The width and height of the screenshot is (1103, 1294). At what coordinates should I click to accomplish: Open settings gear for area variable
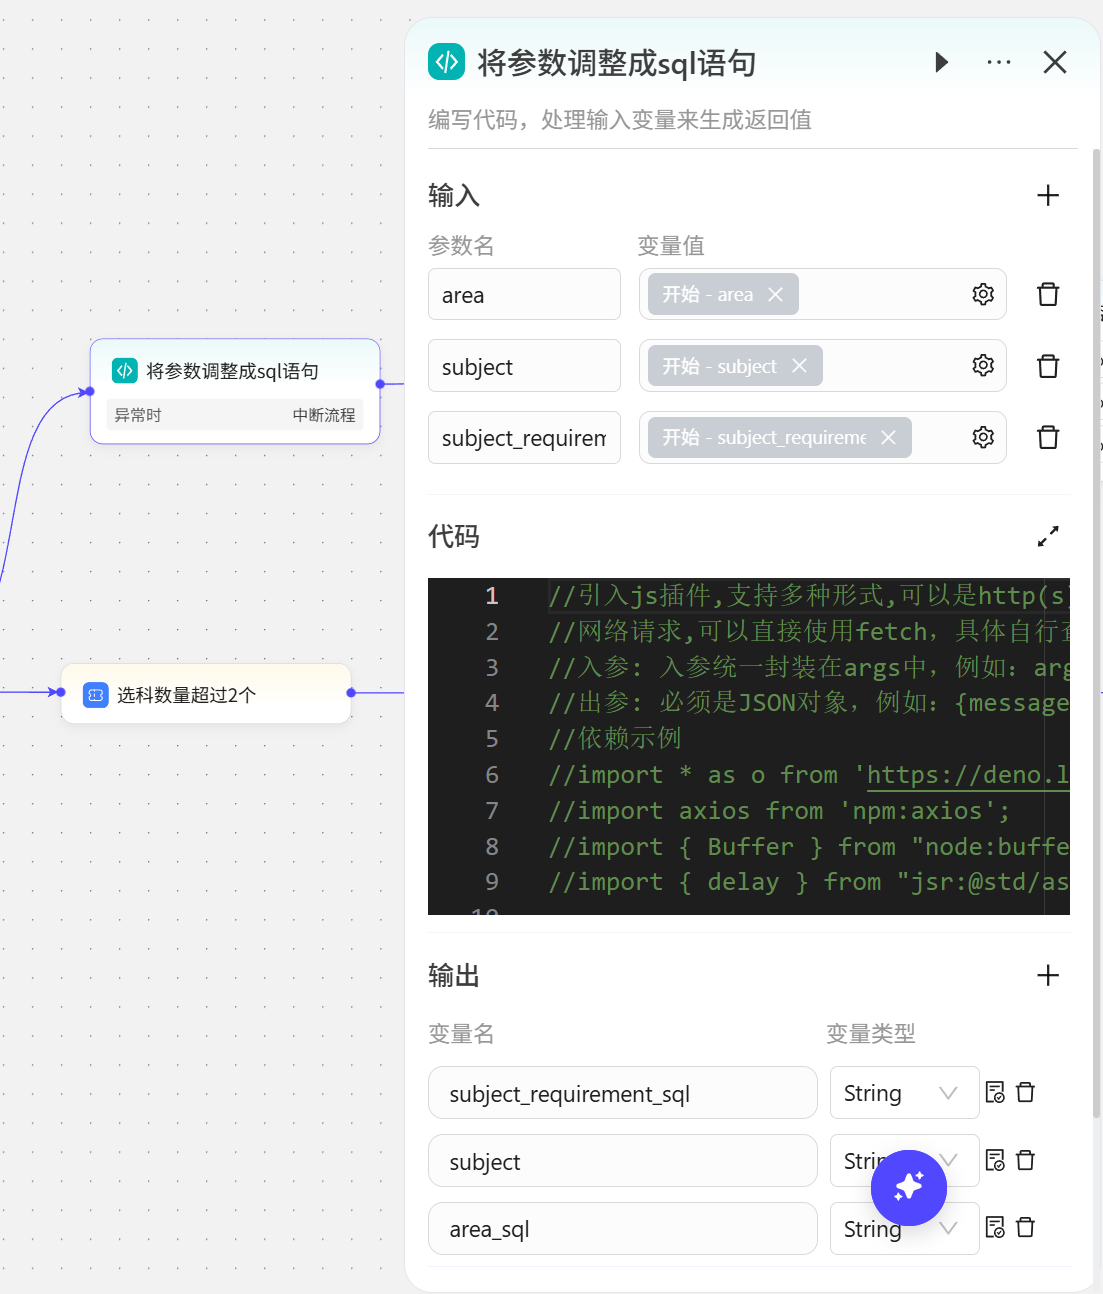[983, 294]
